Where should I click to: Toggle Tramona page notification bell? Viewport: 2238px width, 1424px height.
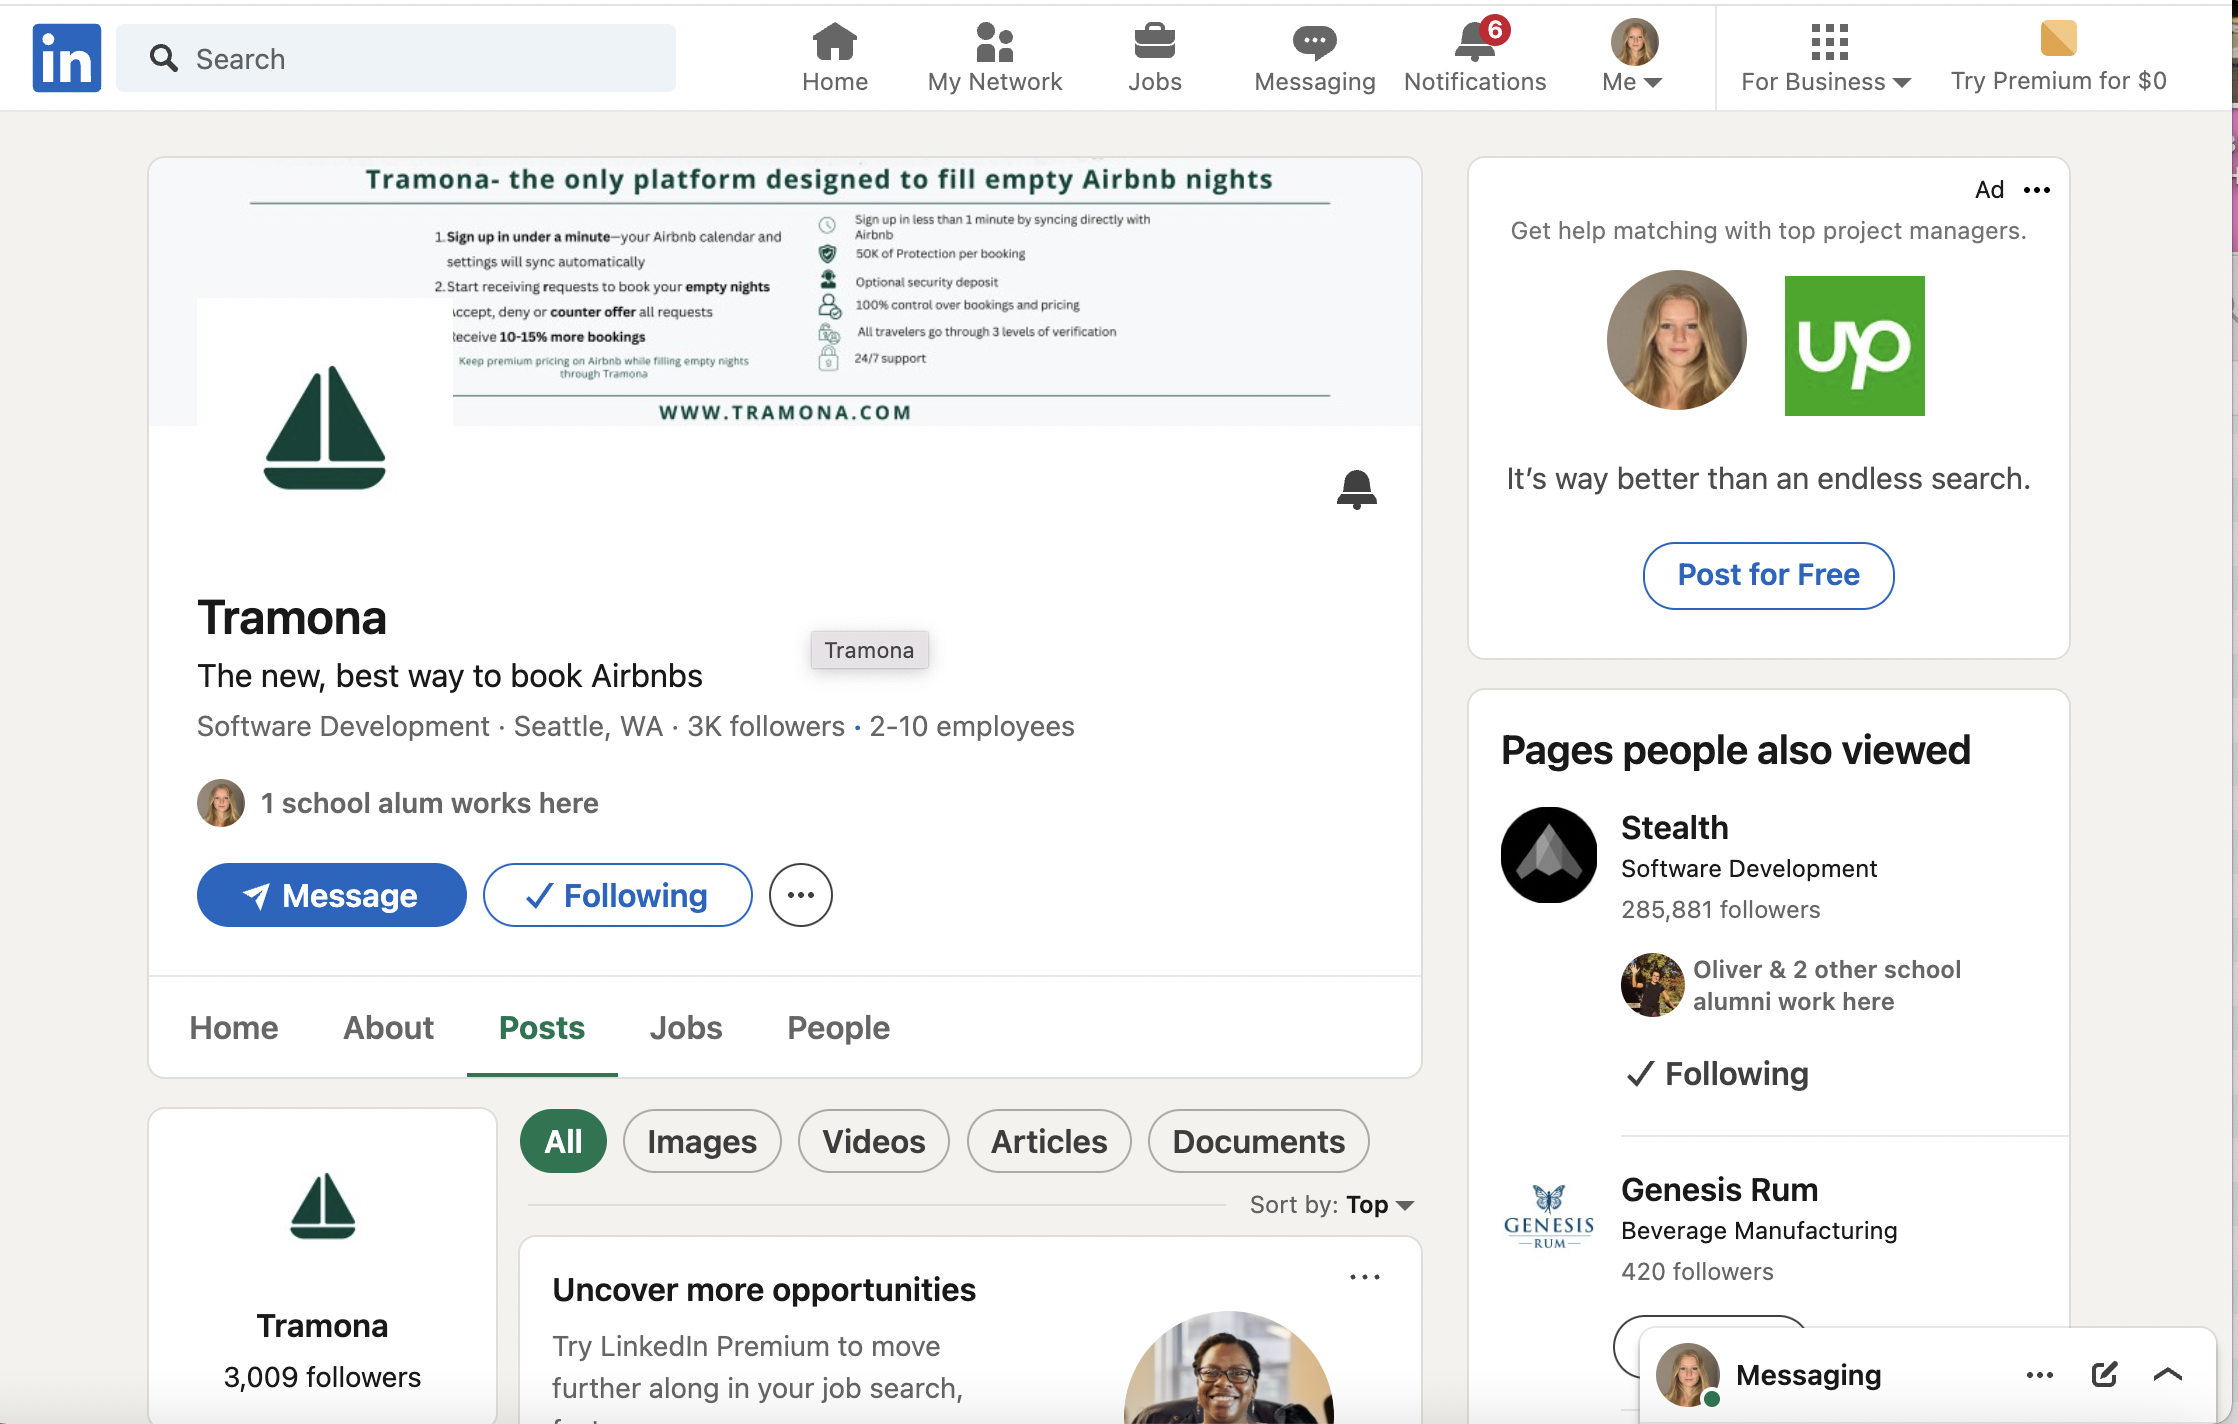[x=1356, y=489]
